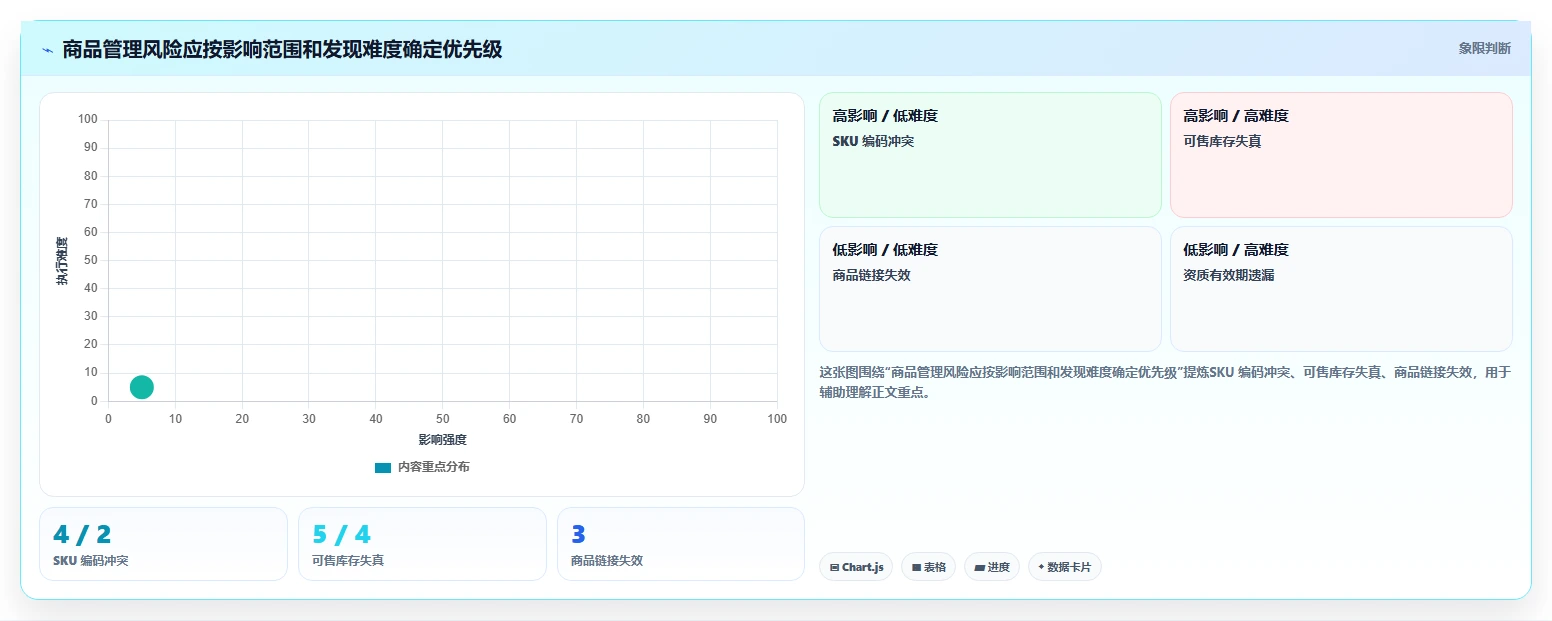1552x621 pixels.
Task: Click the 商品链接失效 text in quadrant card
Action: pos(871,275)
